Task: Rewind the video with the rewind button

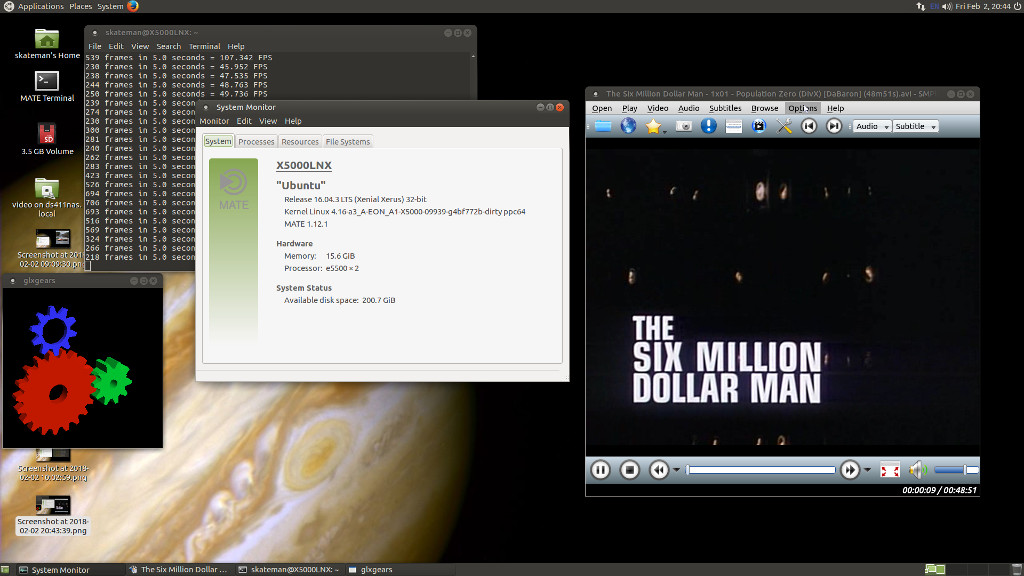Action: coord(659,470)
